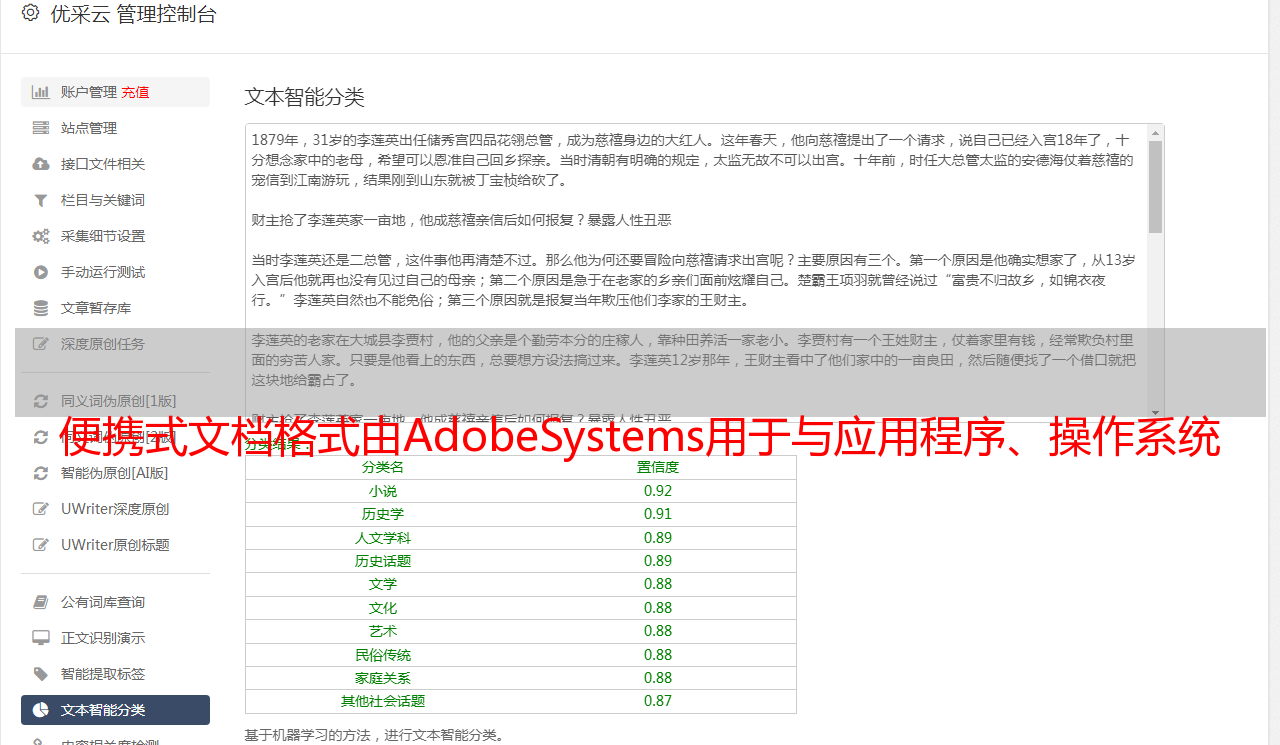Viewport: 1280px width, 745px height.
Task: Click the red 充值 recharge link
Action: pyautogui.click(x=135, y=92)
